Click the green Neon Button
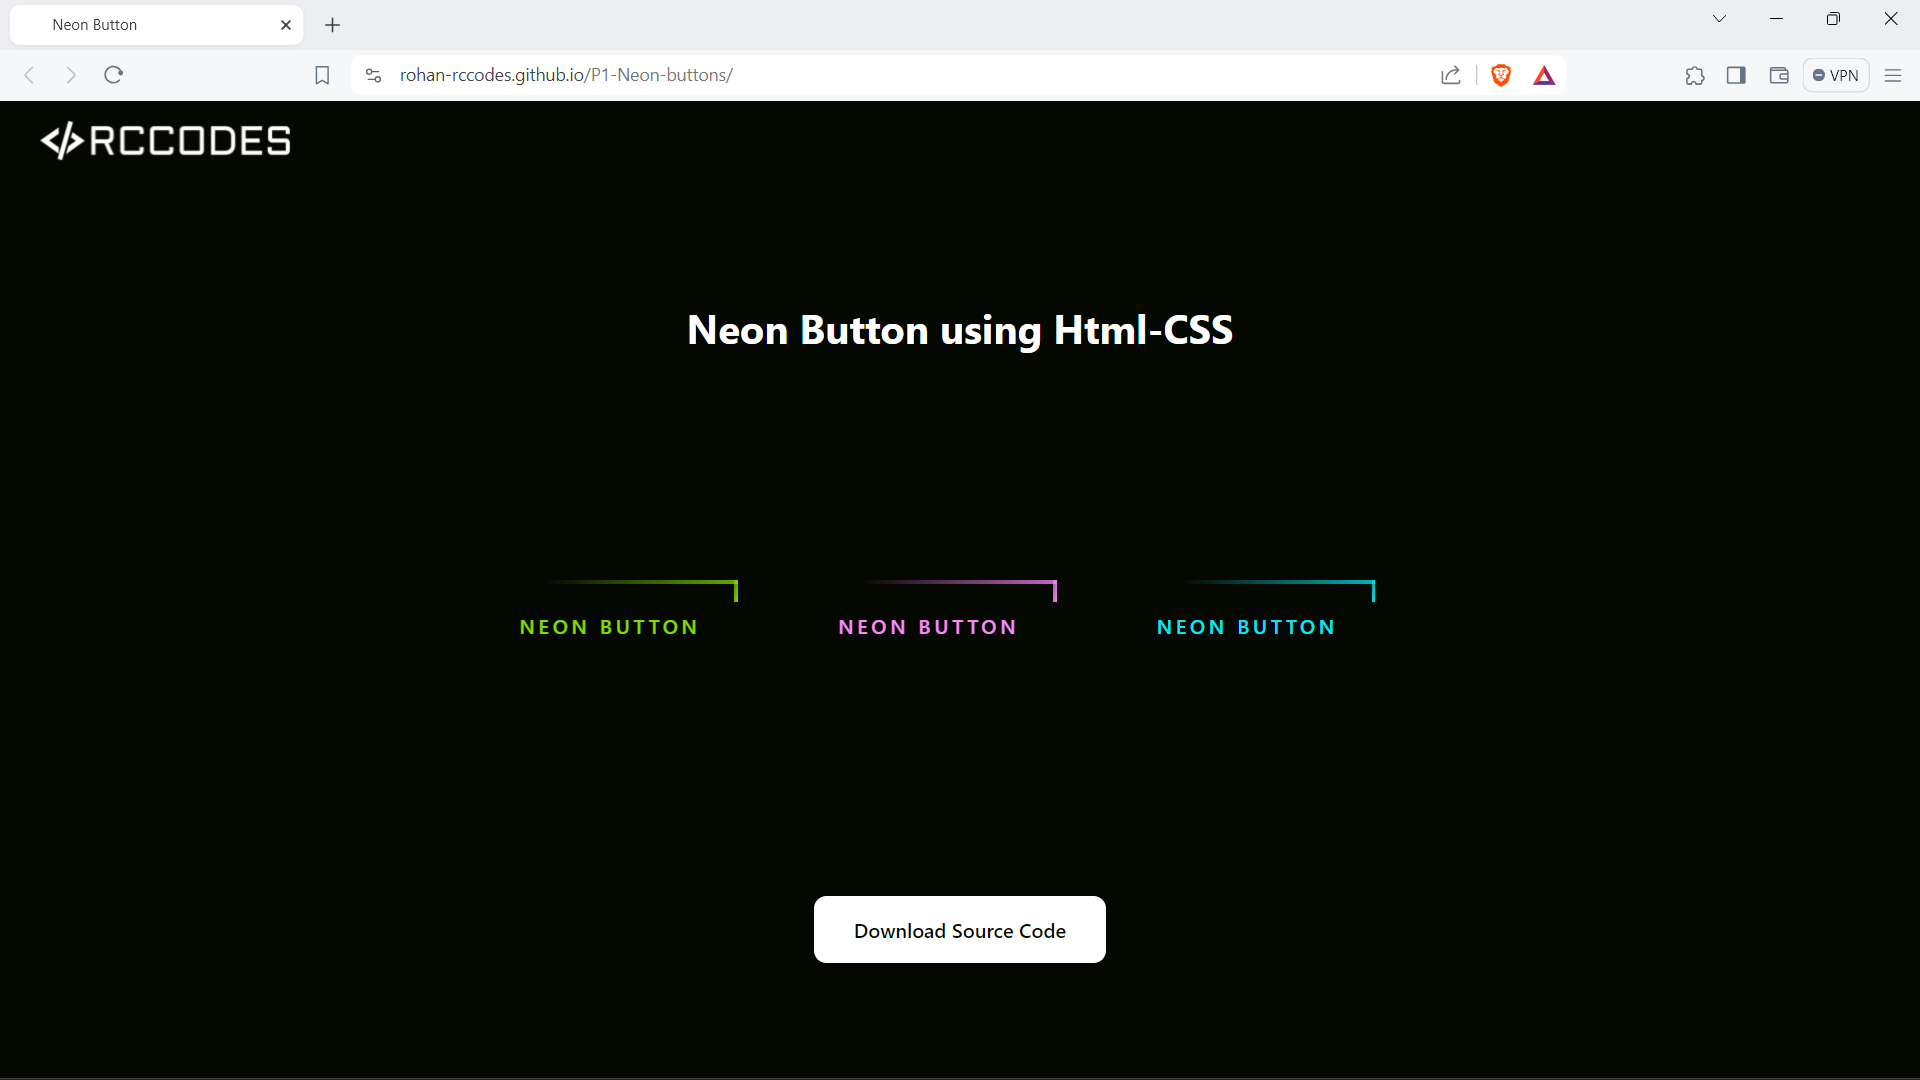The height and width of the screenshot is (1080, 1920). 609,627
